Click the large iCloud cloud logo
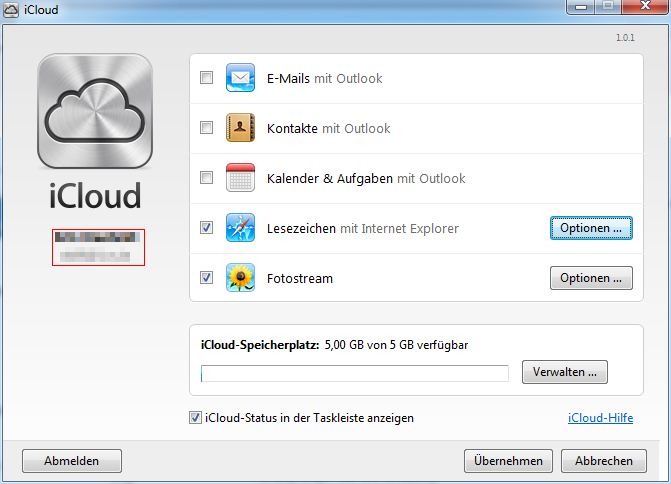 pyautogui.click(x=95, y=111)
